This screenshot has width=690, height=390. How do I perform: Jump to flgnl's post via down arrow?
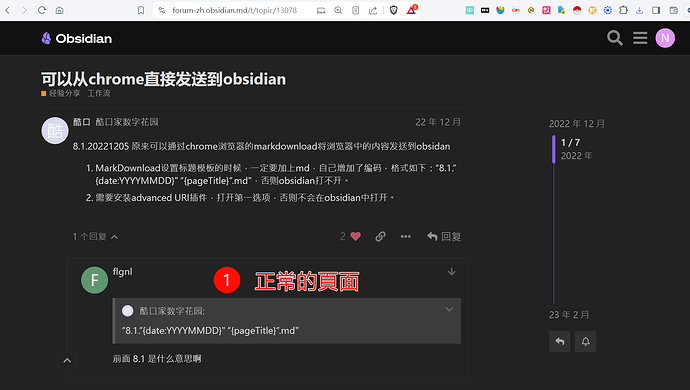[x=451, y=272]
